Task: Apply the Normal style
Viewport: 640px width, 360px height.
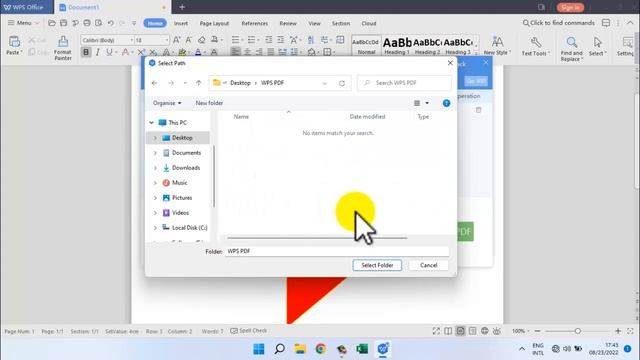Action: coord(366,45)
